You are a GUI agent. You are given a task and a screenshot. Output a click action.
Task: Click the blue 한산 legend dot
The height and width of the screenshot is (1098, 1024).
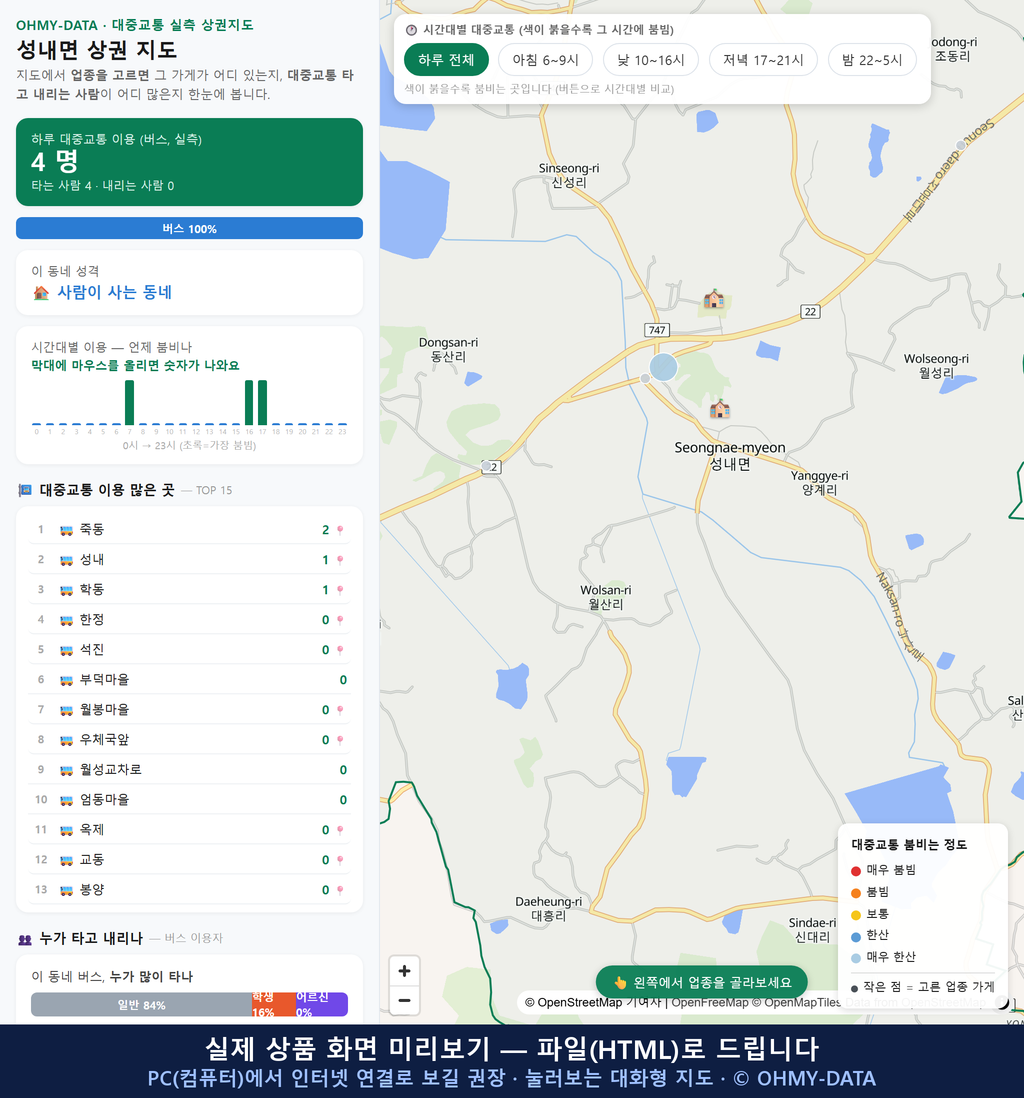tap(856, 937)
